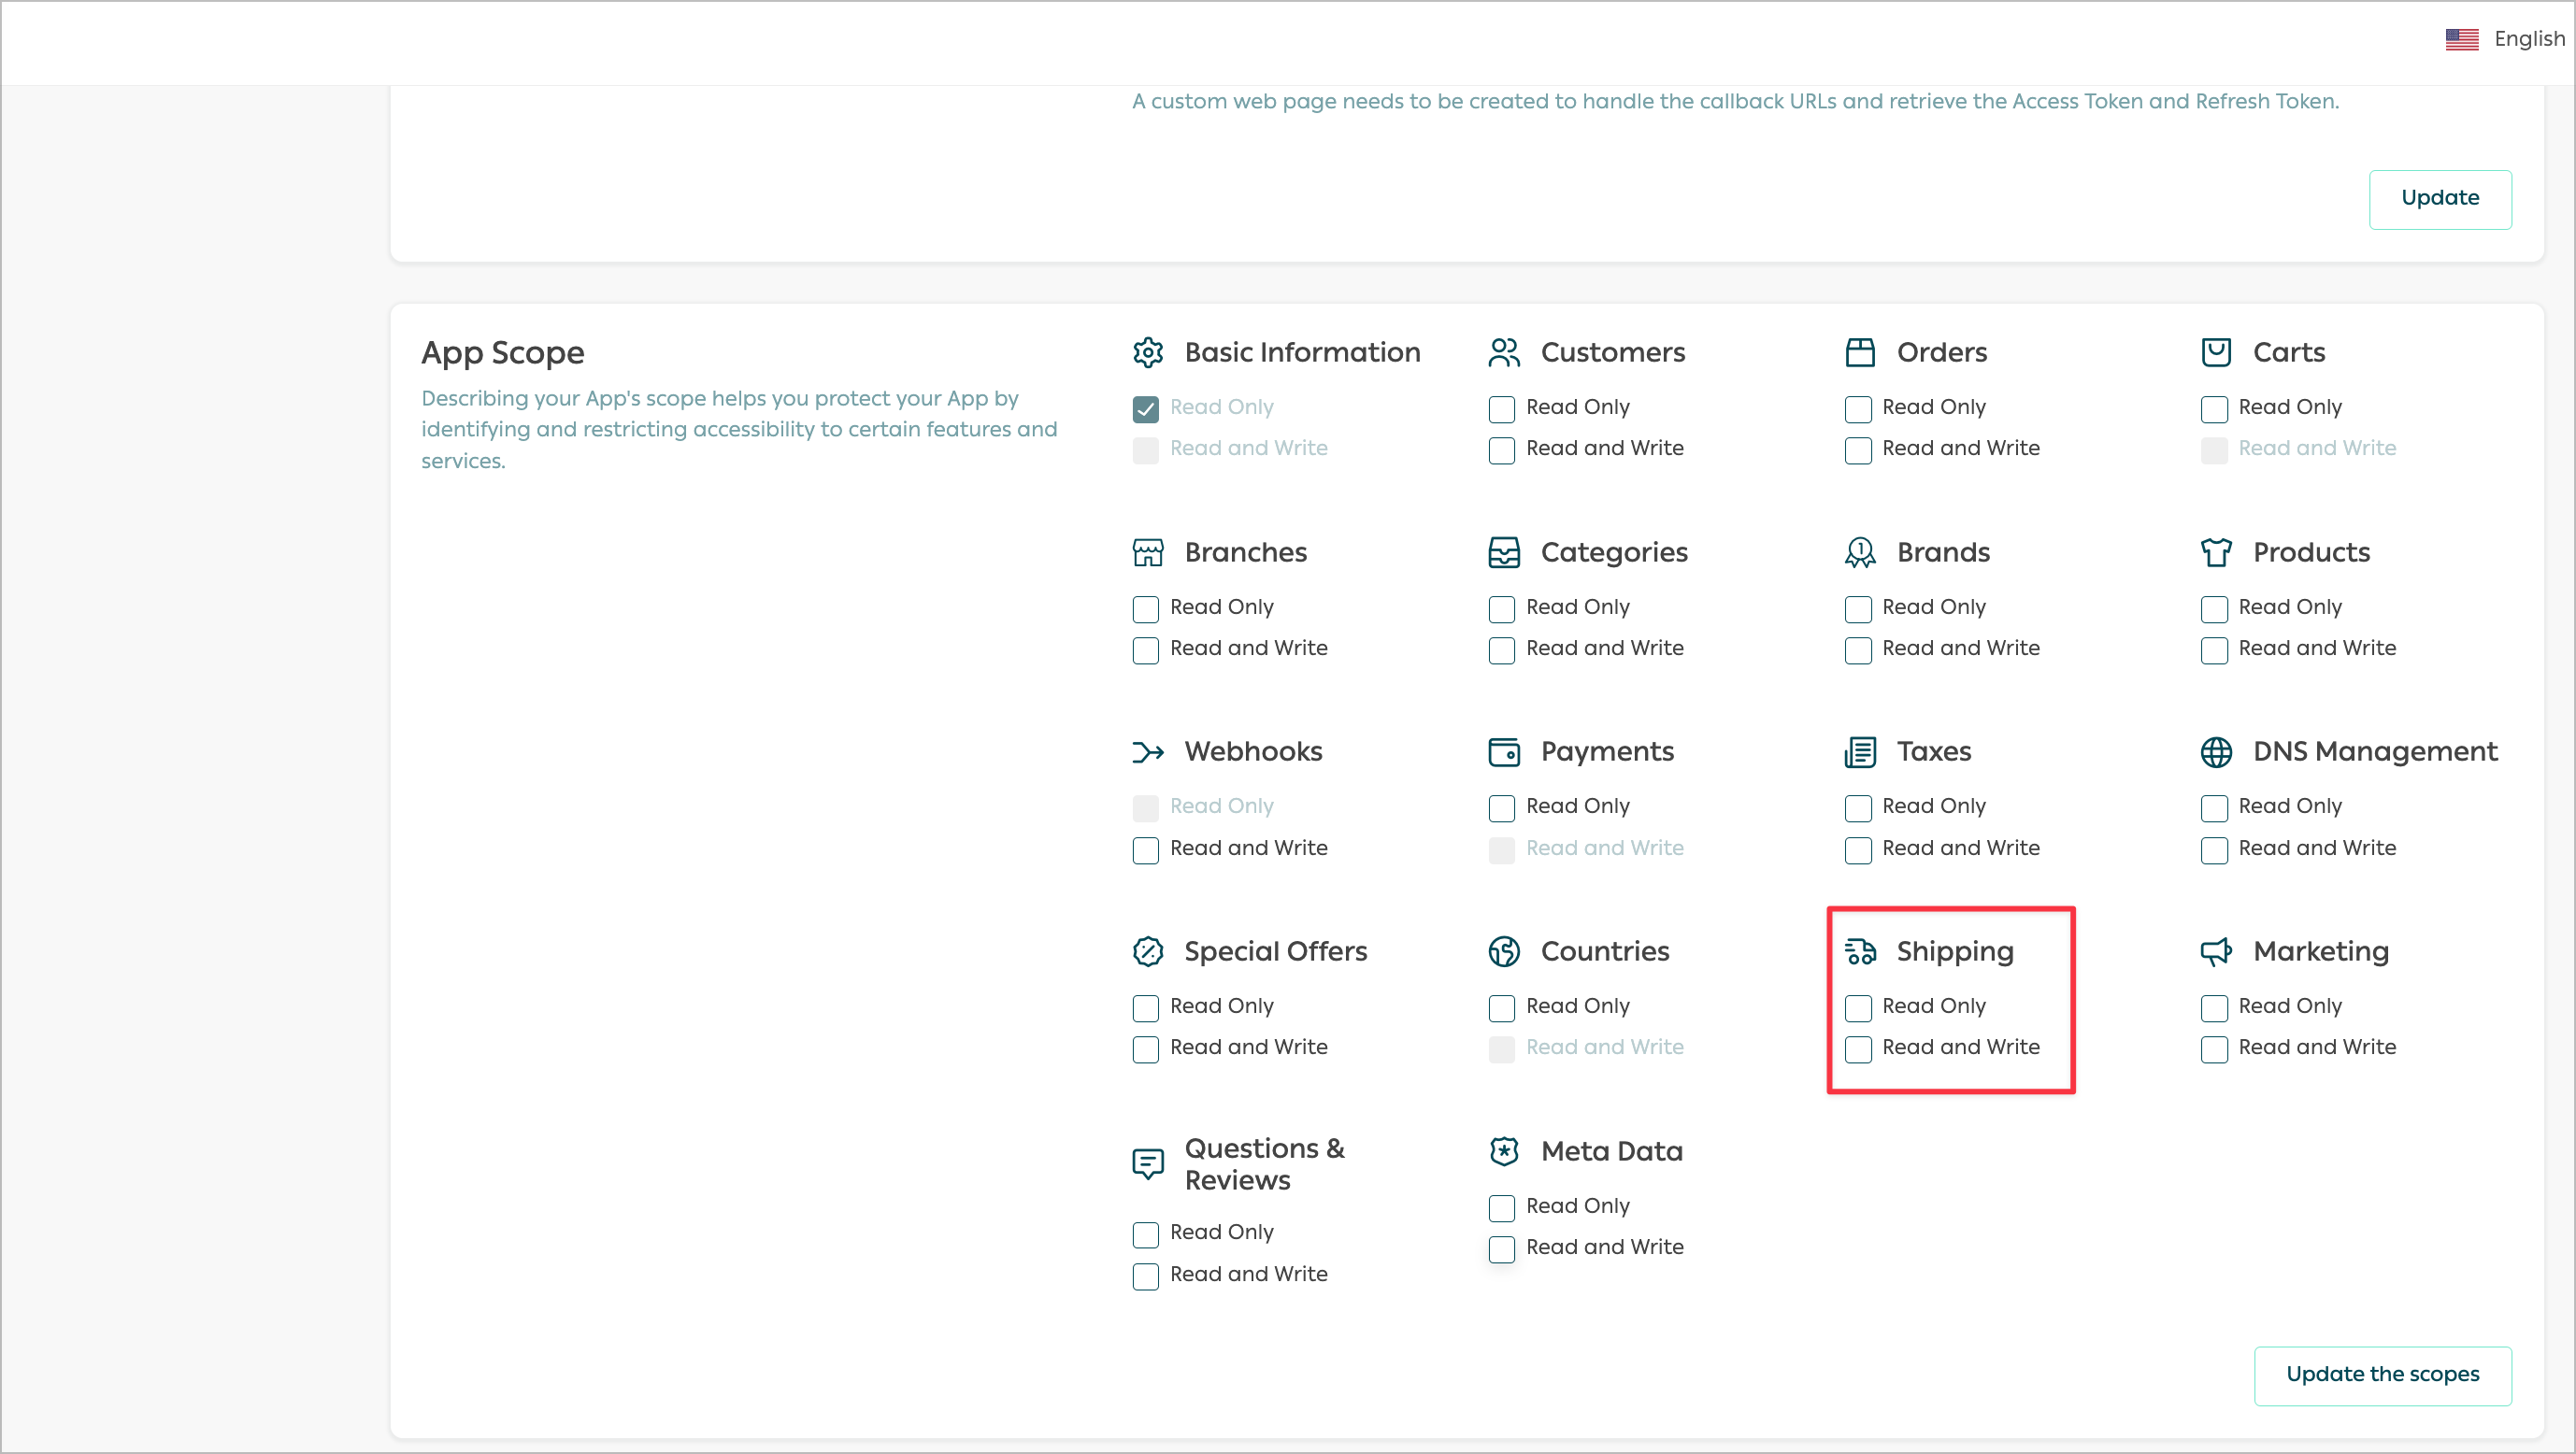Viewport: 2576px width, 1454px height.
Task: Check Countries Read Only
Action: [1501, 1008]
